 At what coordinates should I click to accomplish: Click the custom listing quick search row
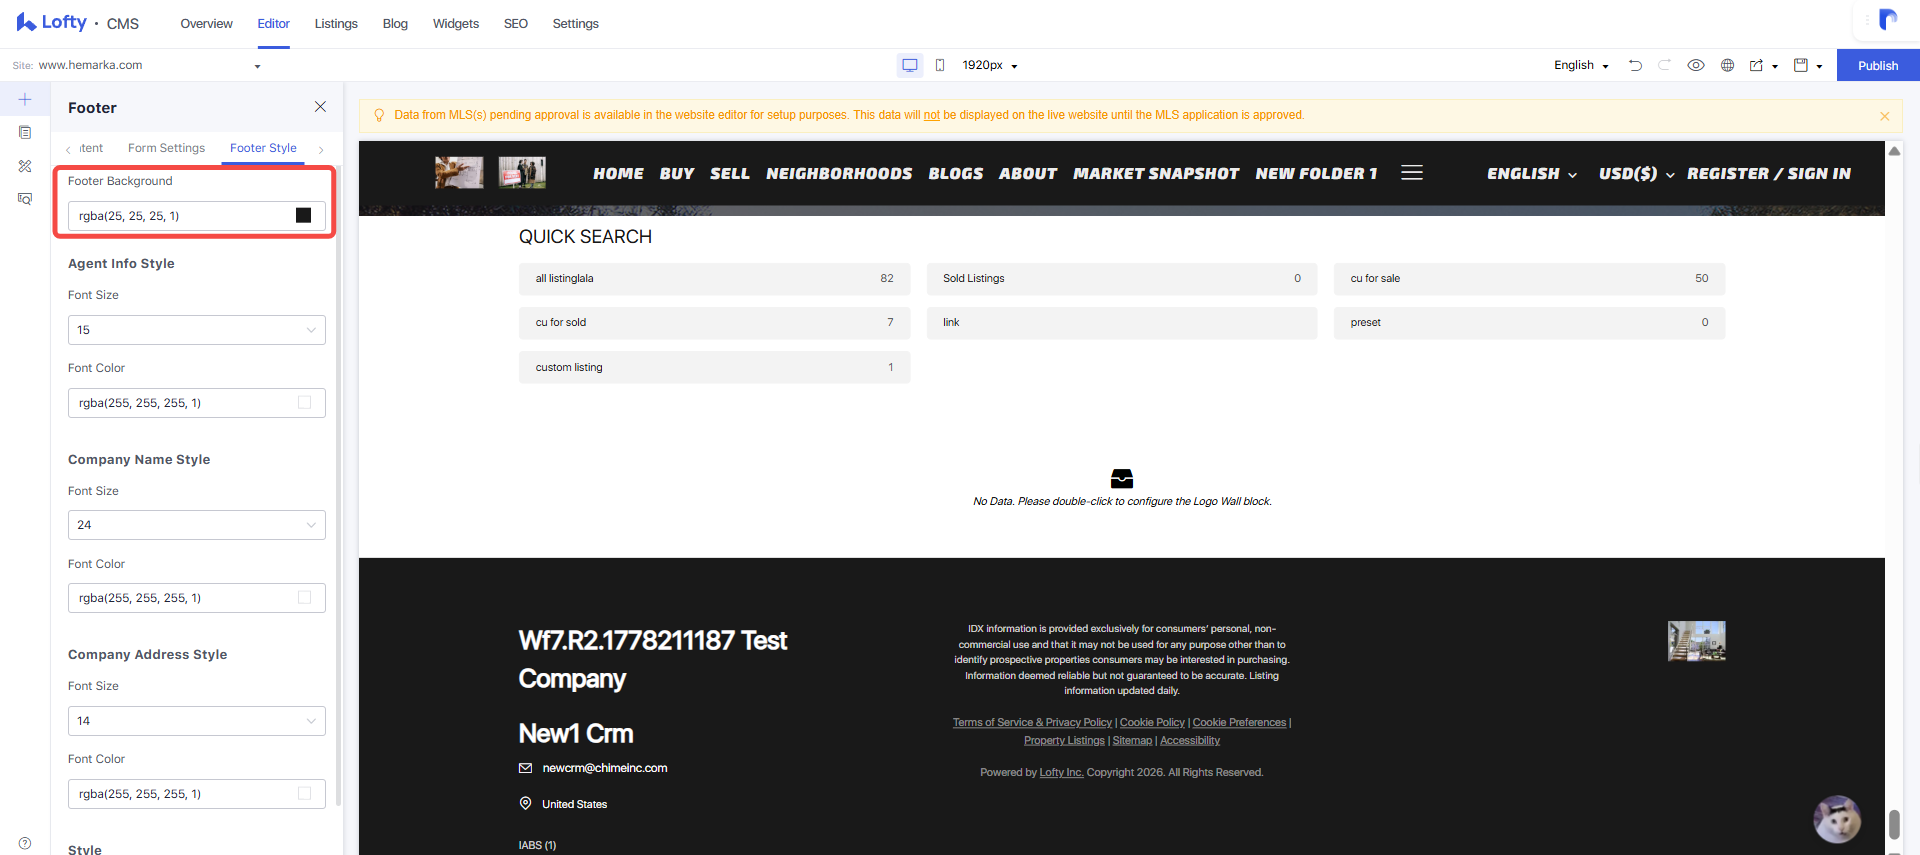pyautogui.click(x=714, y=367)
